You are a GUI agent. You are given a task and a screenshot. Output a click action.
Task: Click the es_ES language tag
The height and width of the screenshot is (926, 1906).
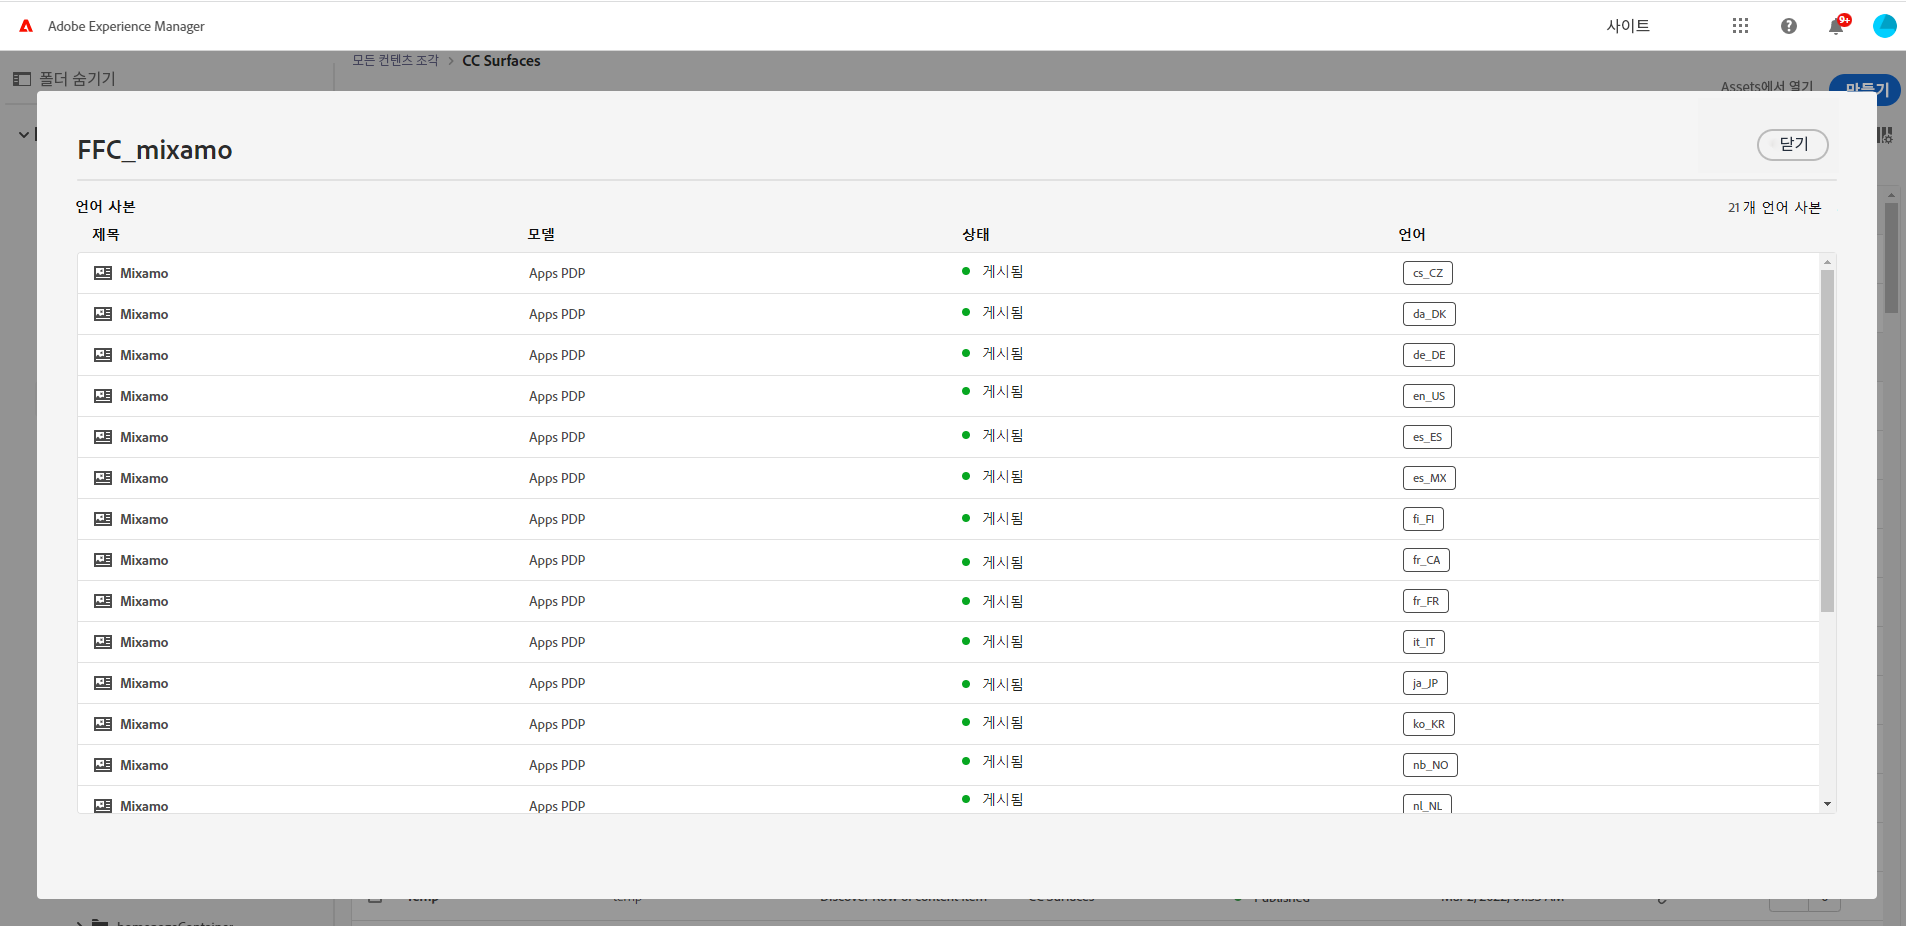pos(1427,437)
